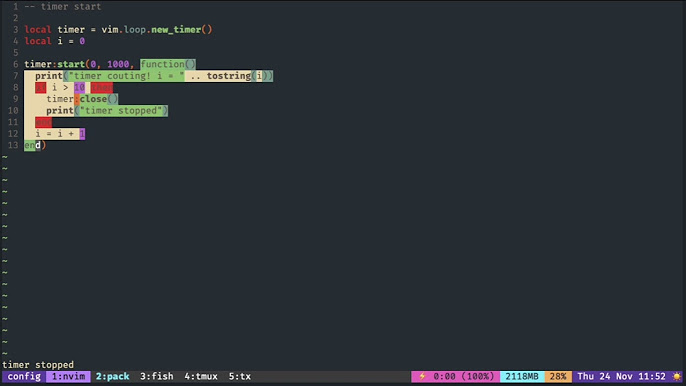Switch to tmux window 2:pack
This screenshot has width=686, height=386.
[112, 376]
